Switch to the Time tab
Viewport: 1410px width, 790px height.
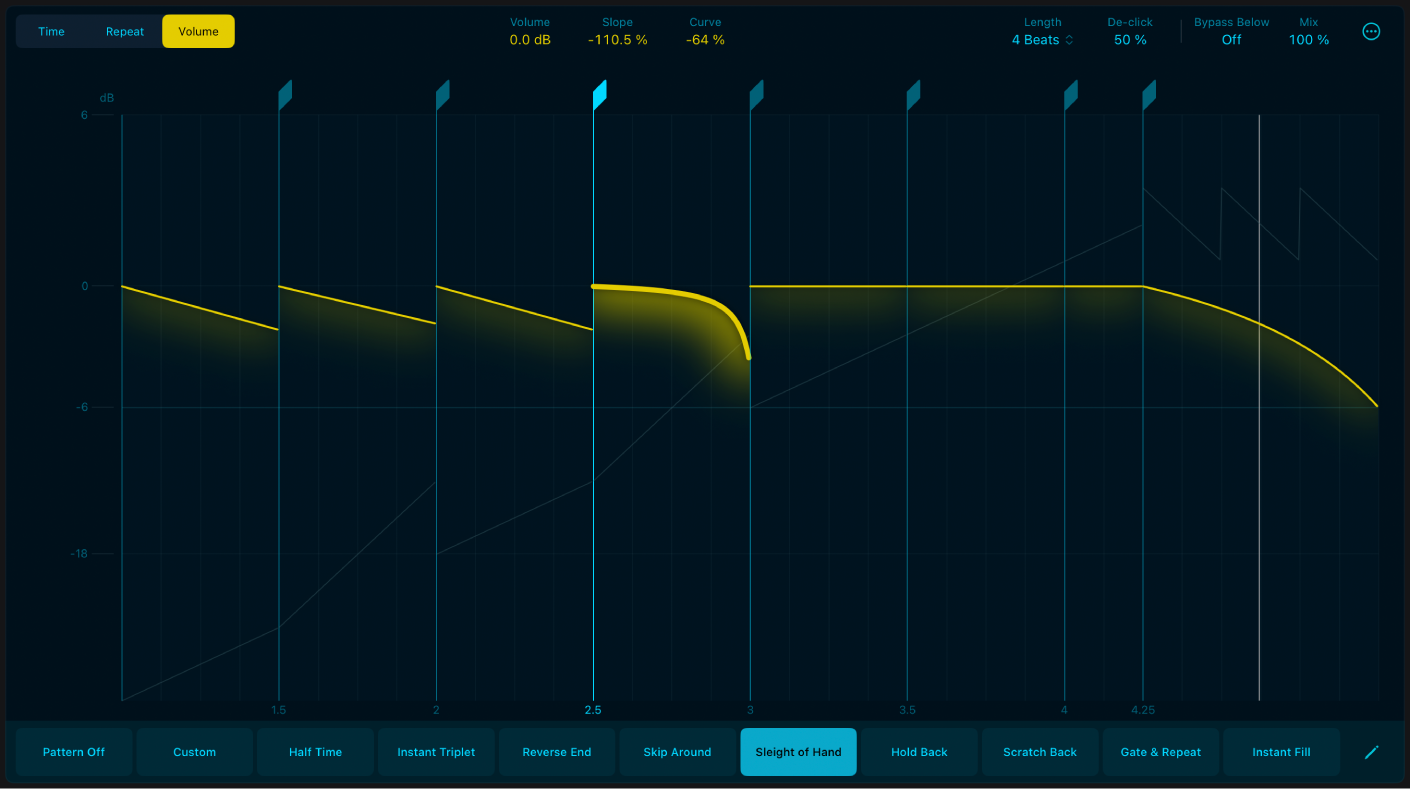click(x=51, y=31)
